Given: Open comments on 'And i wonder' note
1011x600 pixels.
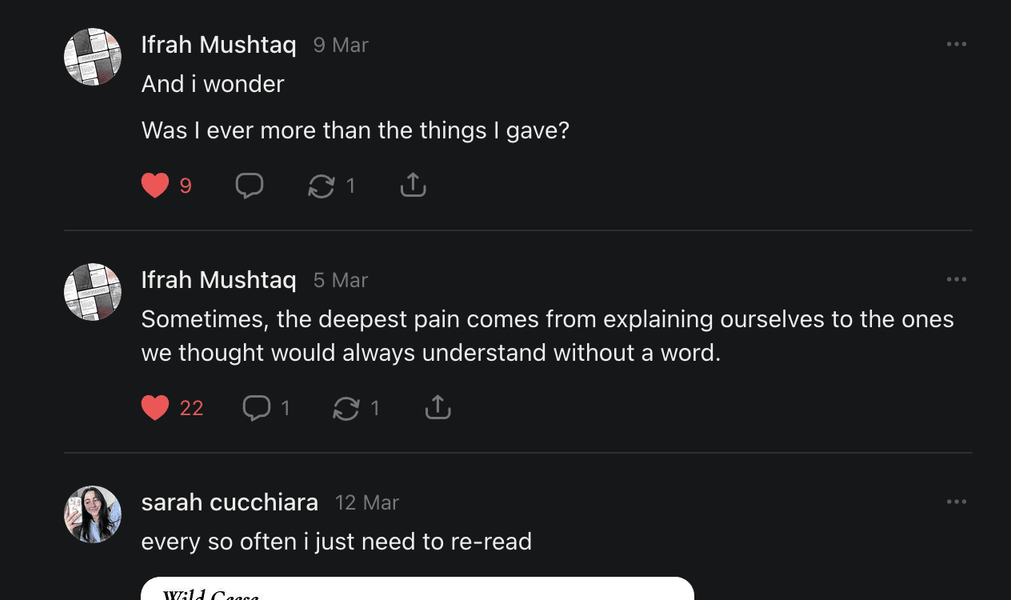Looking at the screenshot, I should click(x=249, y=186).
